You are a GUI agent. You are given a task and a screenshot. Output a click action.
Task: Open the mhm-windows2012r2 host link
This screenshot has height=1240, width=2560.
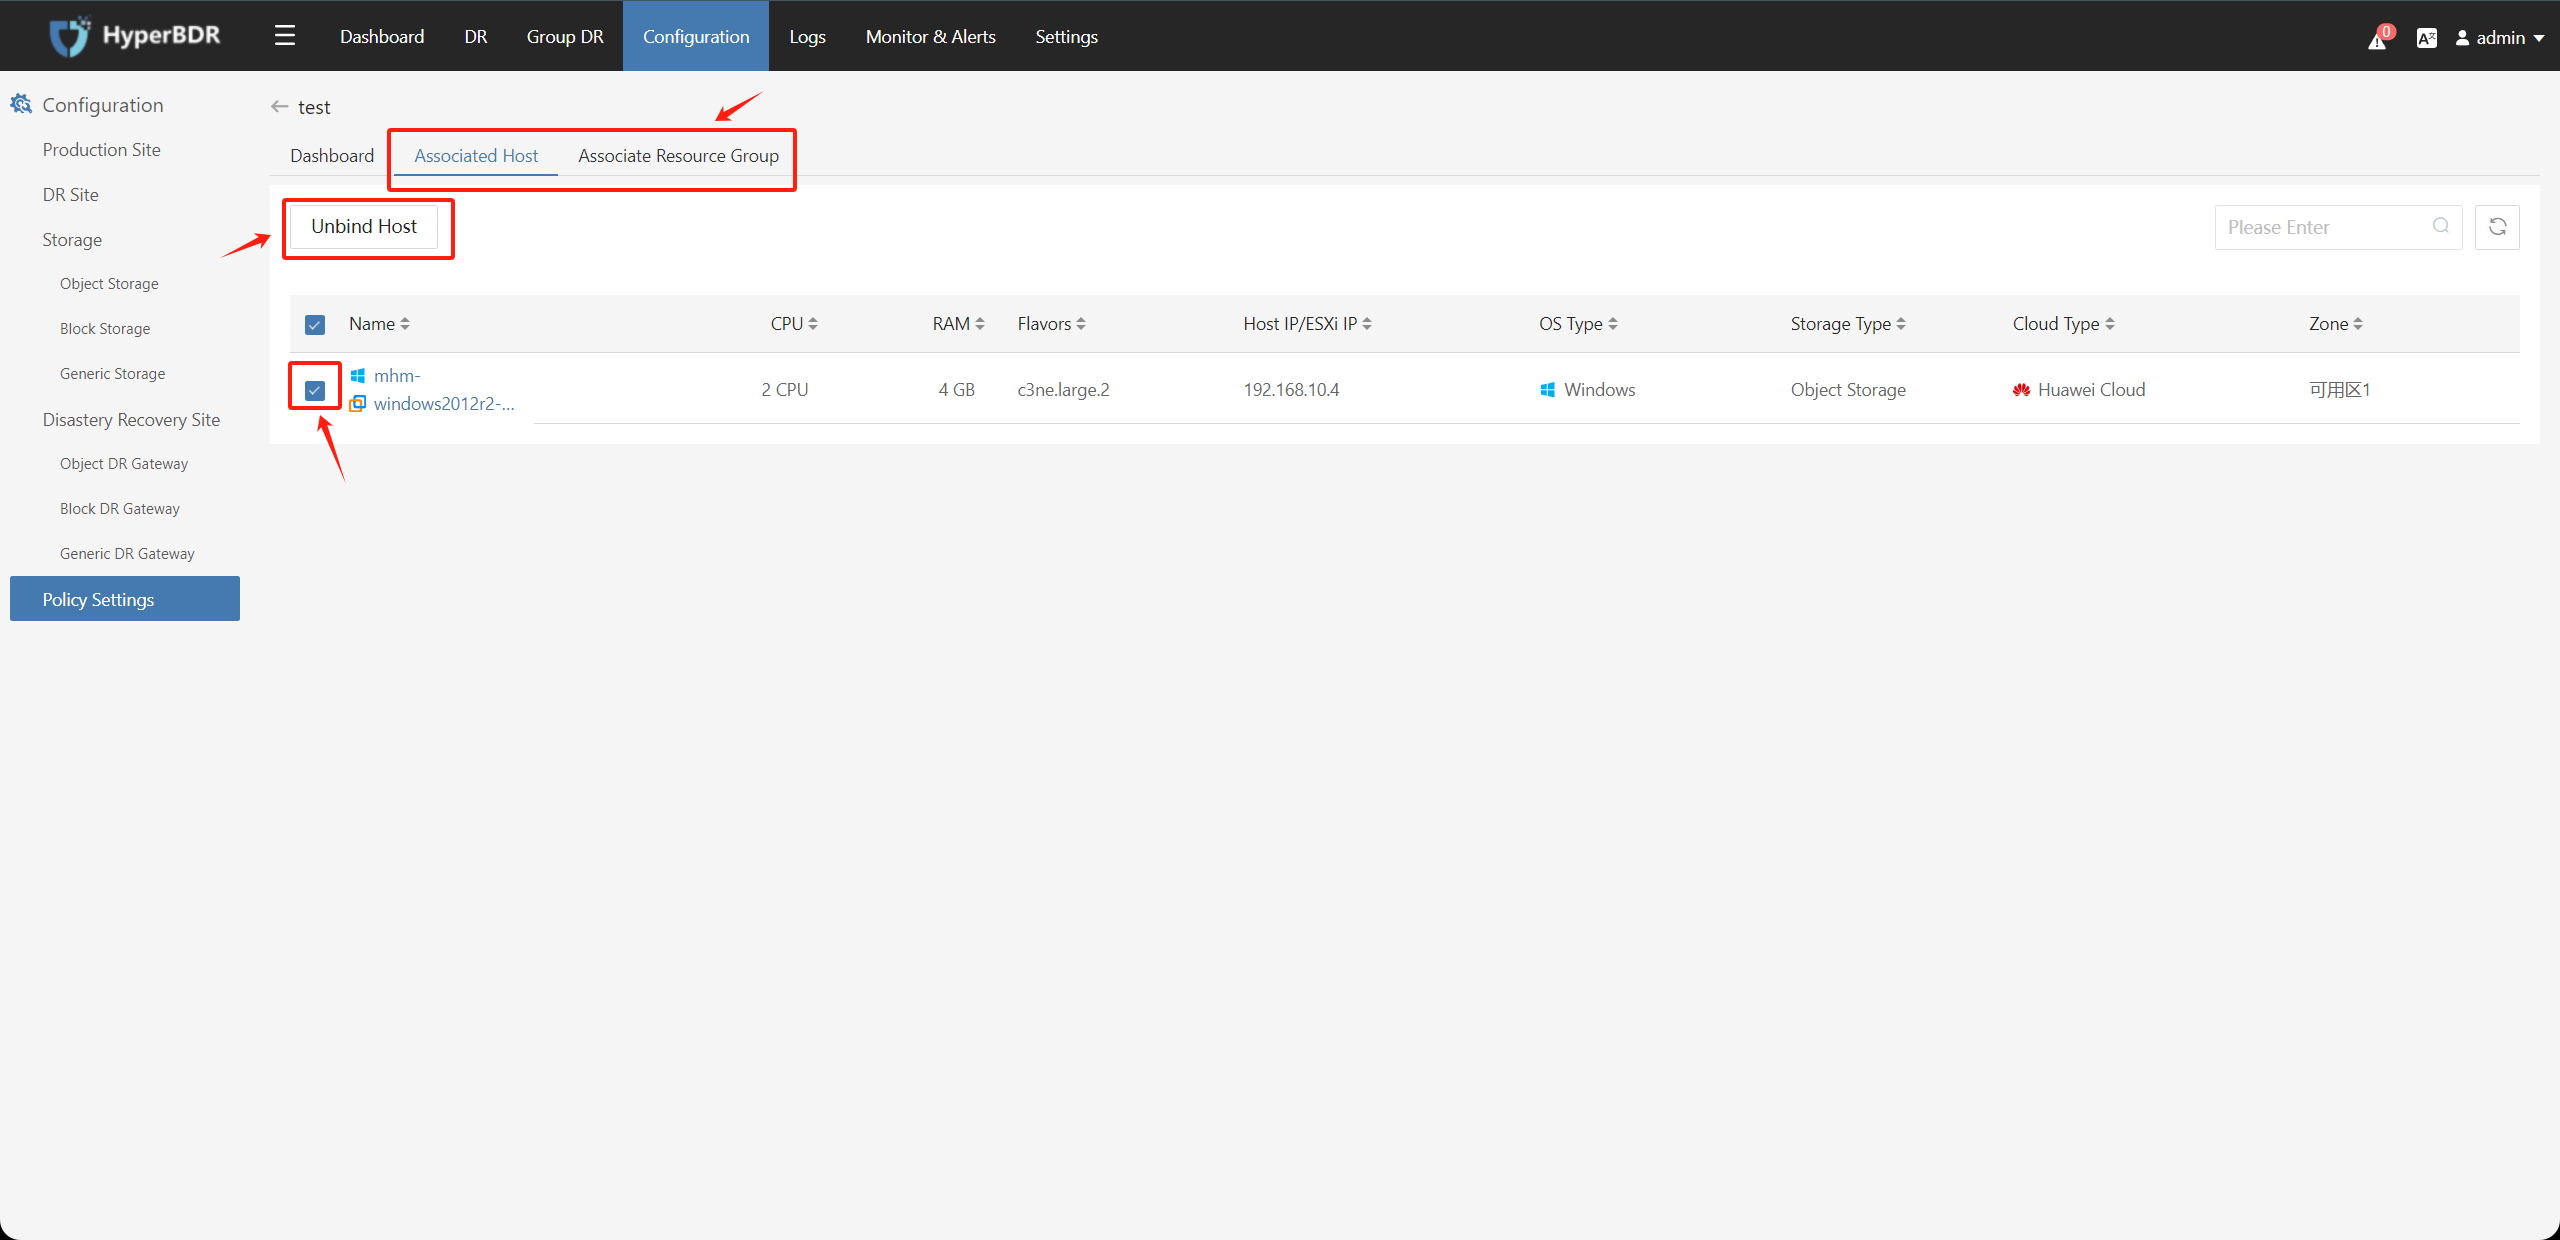pyautogui.click(x=444, y=390)
